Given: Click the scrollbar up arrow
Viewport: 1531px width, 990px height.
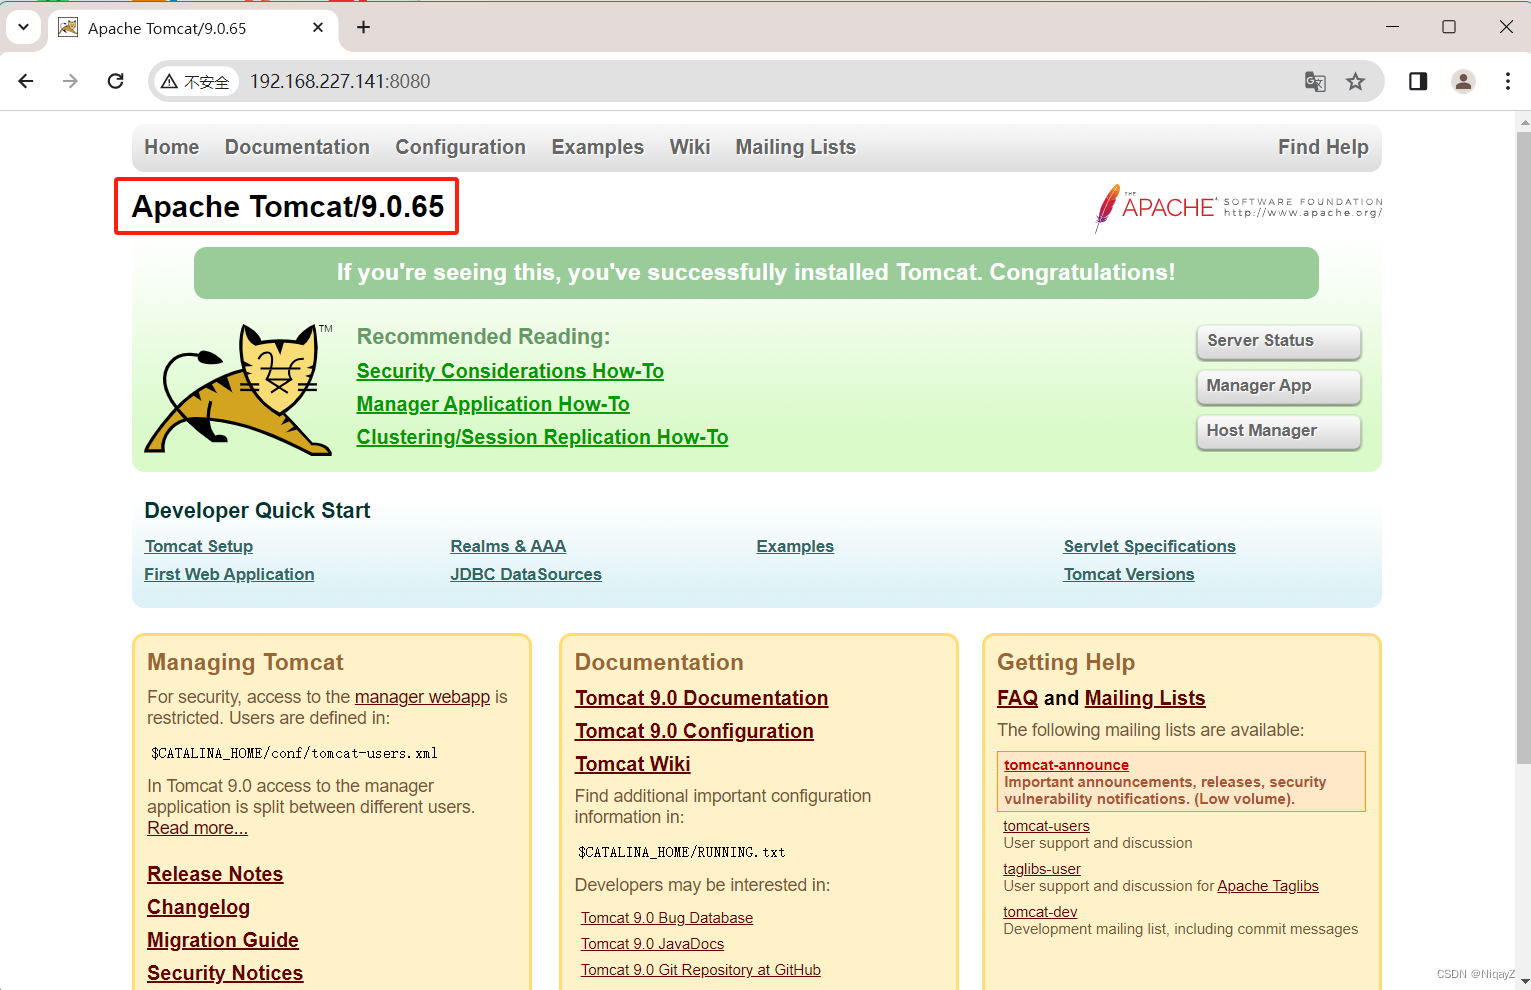Looking at the screenshot, I should [1523, 122].
